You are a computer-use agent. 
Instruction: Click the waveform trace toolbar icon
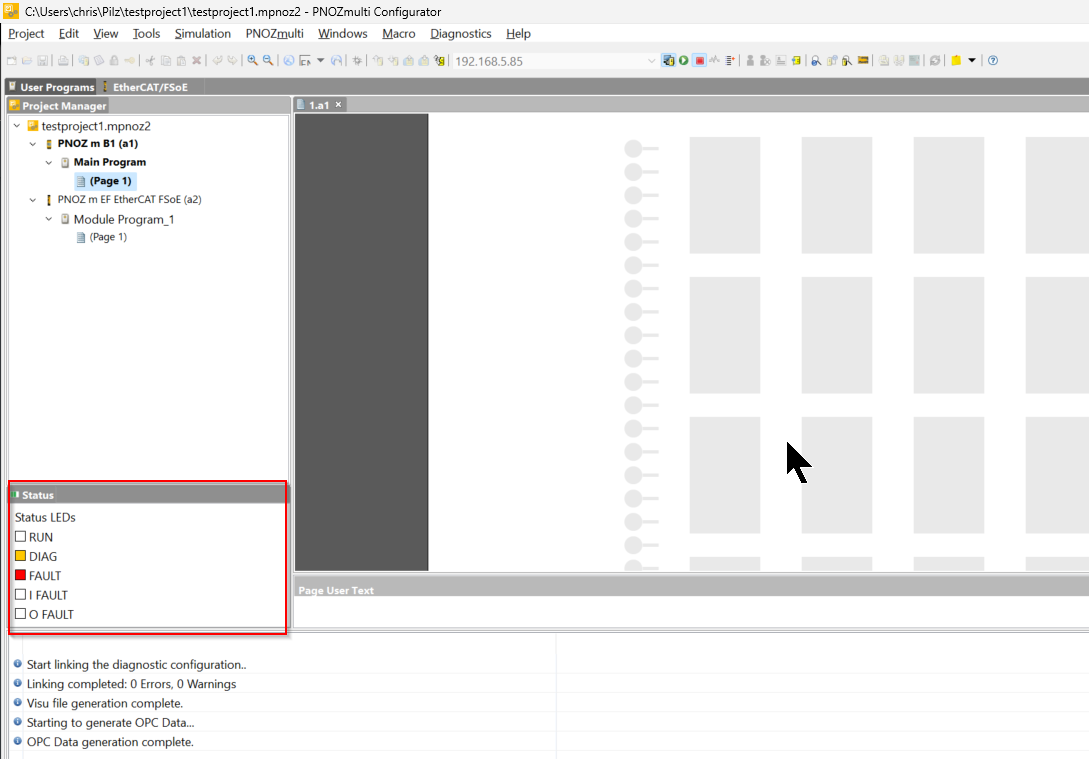(715, 60)
